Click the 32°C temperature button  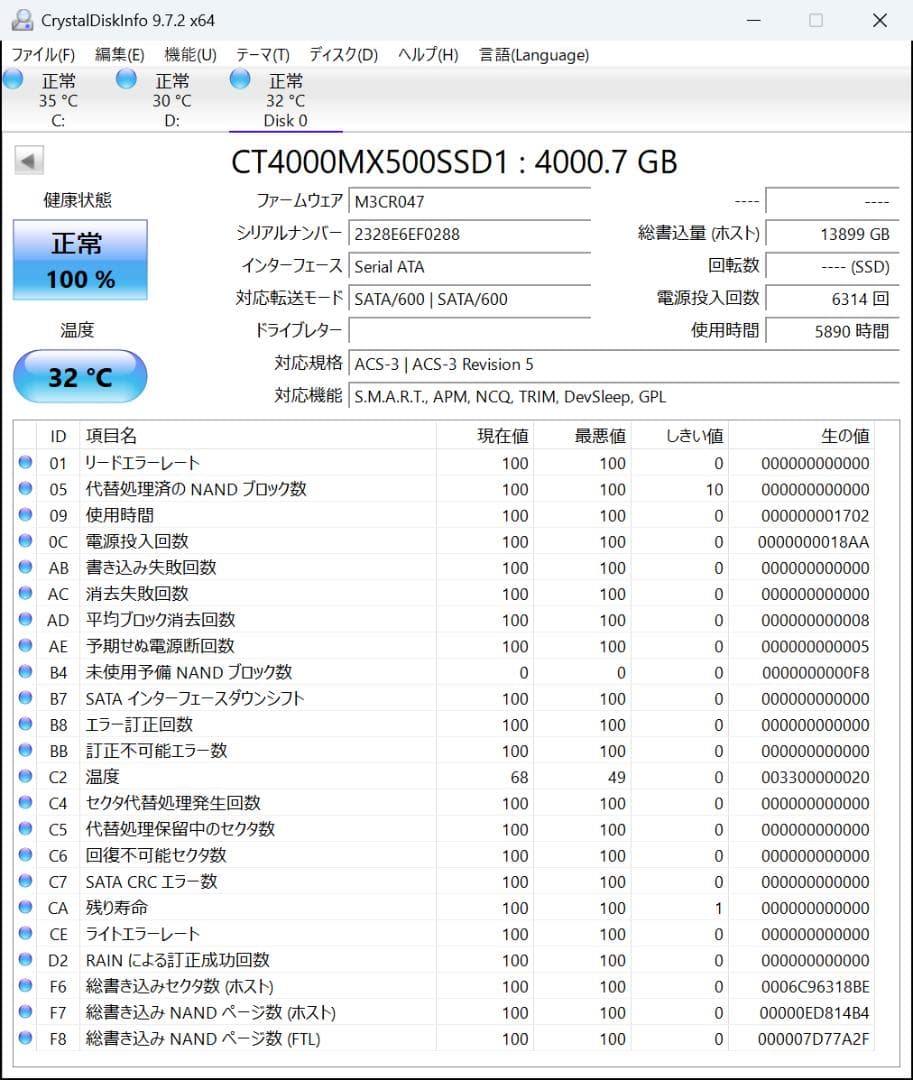(x=79, y=377)
